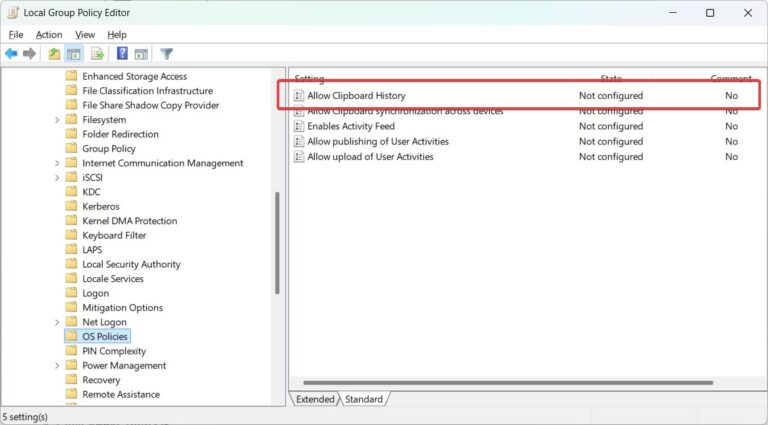
Task: Click the app icon in title bar
Action: click(13, 13)
